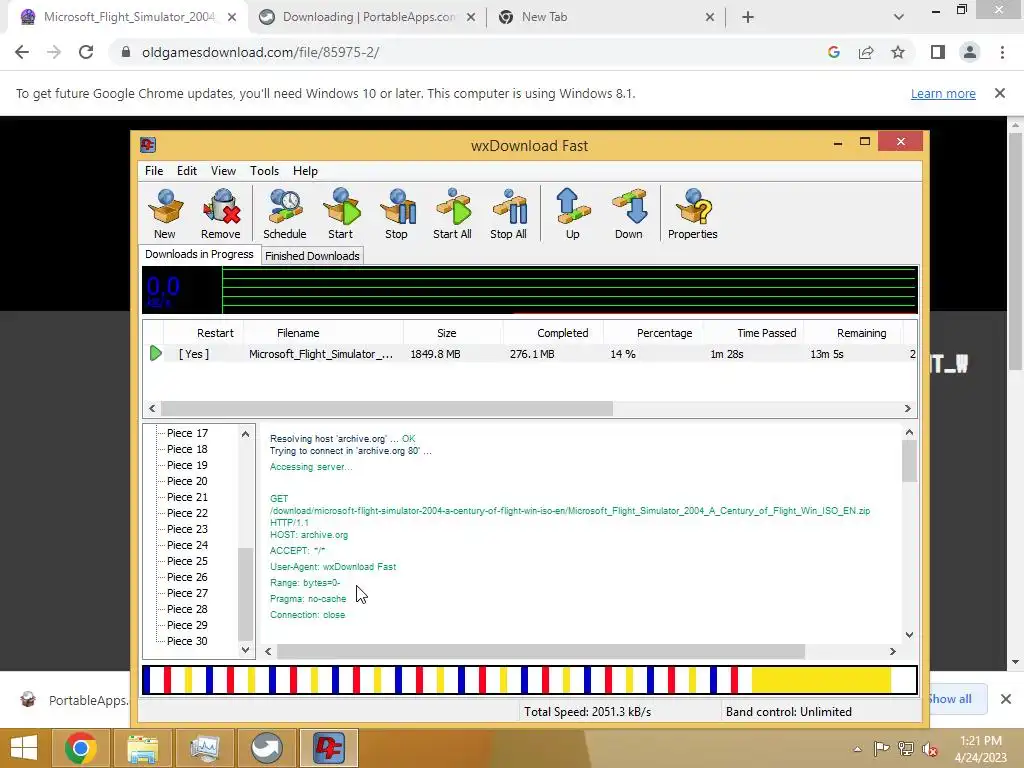This screenshot has width=1024, height=768.
Task: Switch to Downloading PortableApps browser tab
Action: (x=368, y=17)
